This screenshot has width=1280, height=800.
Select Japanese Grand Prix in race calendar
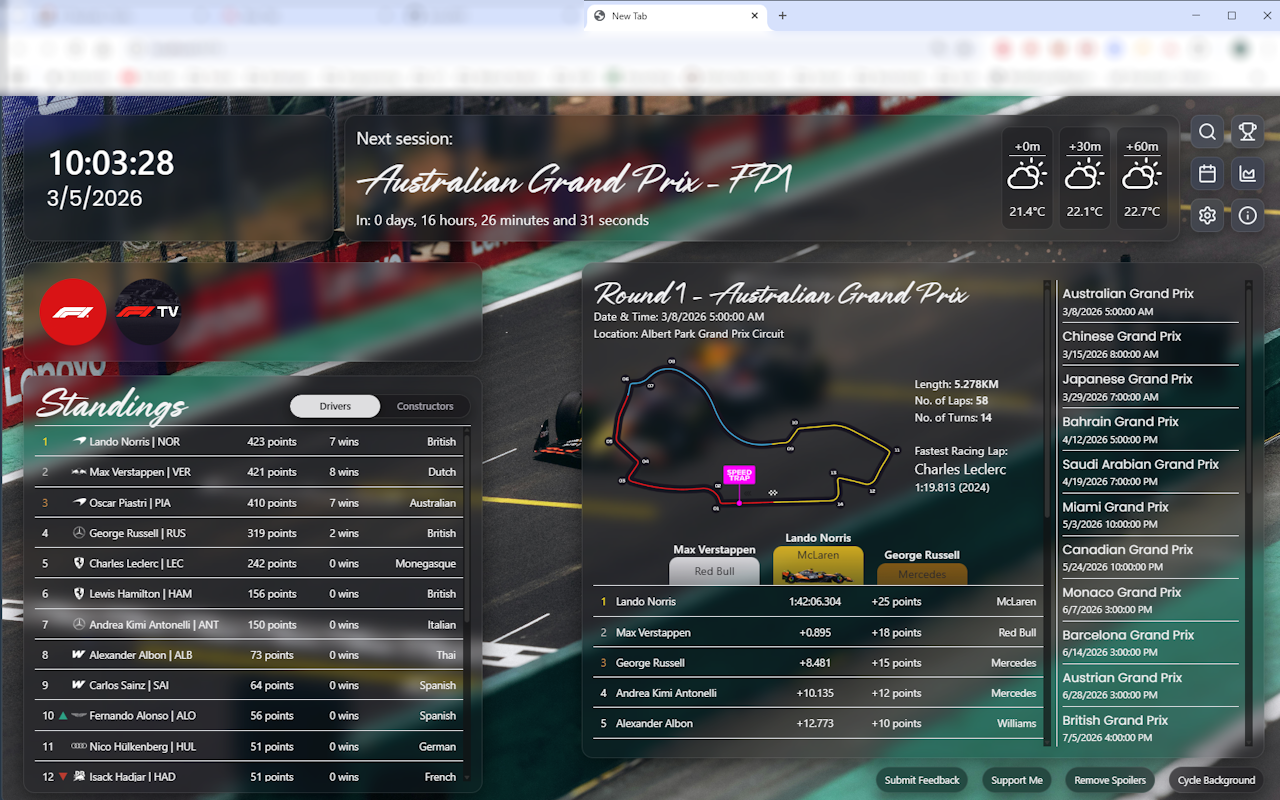pyautogui.click(x=1150, y=387)
